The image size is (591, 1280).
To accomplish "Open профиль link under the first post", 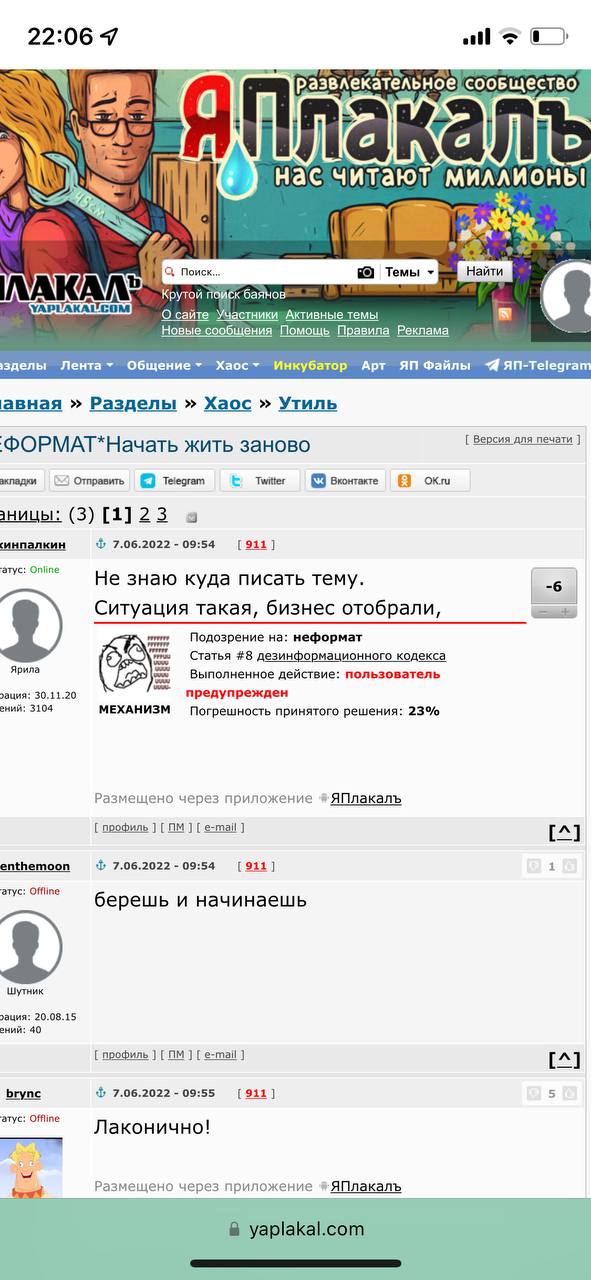I will click(125, 827).
